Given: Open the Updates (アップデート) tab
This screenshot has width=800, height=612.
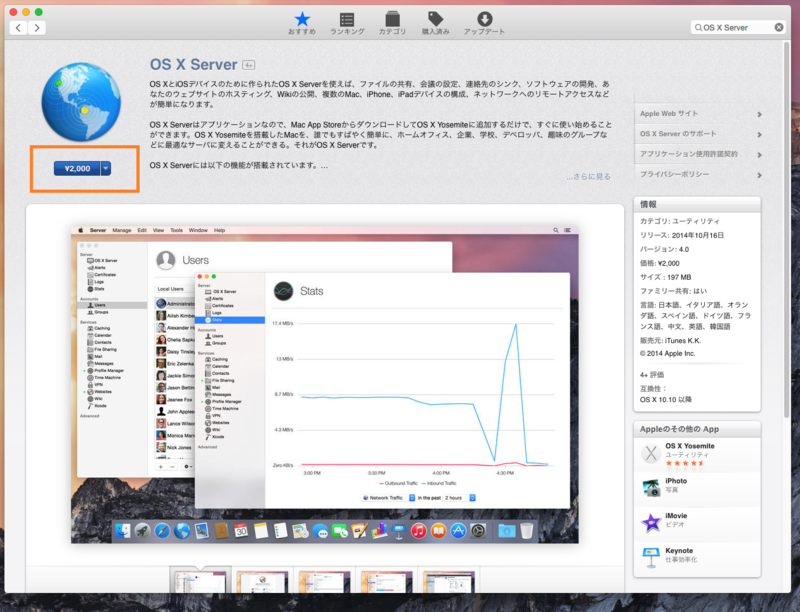Looking at the screenshot, I should point(484,23).
